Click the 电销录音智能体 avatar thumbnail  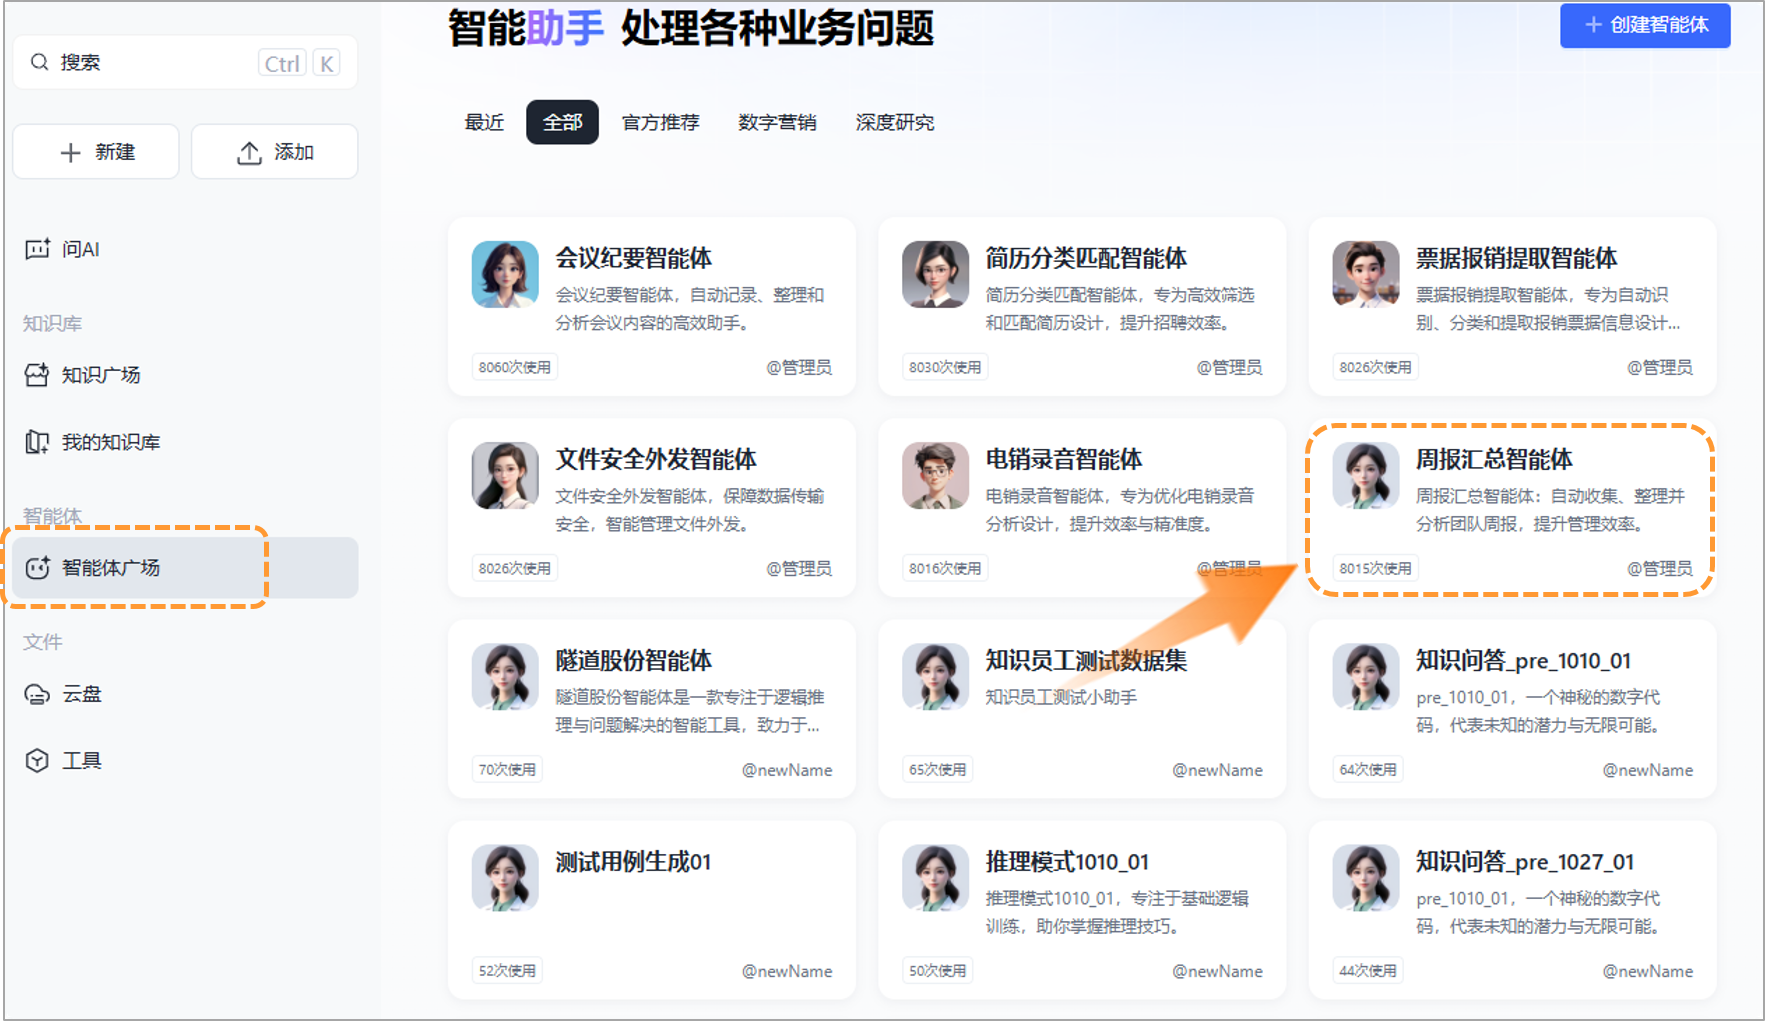click(x=935, y=475)
